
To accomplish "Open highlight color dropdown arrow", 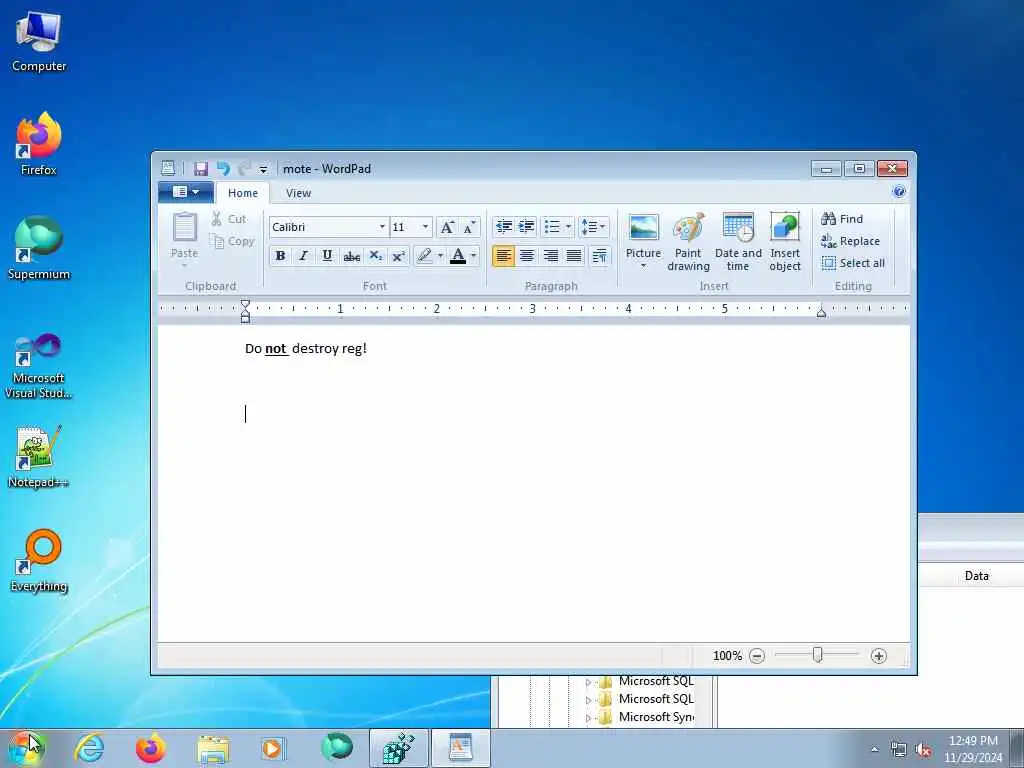I will pos(441,255).
